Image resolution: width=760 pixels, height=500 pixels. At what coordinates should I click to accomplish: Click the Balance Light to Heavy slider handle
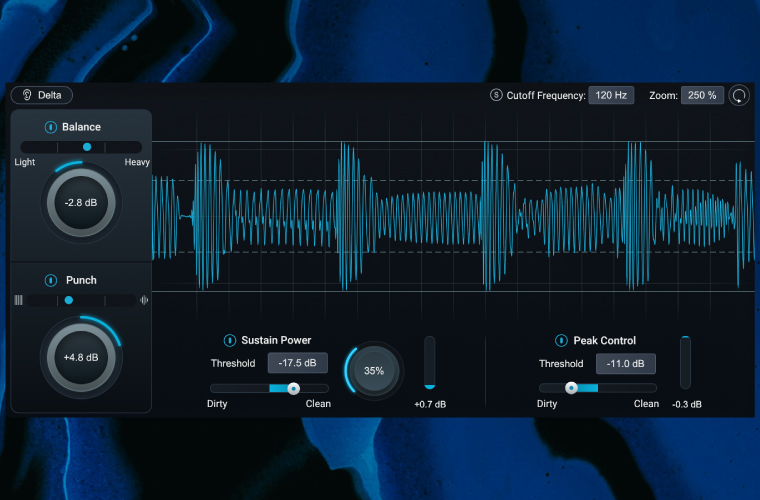point(87,147)
